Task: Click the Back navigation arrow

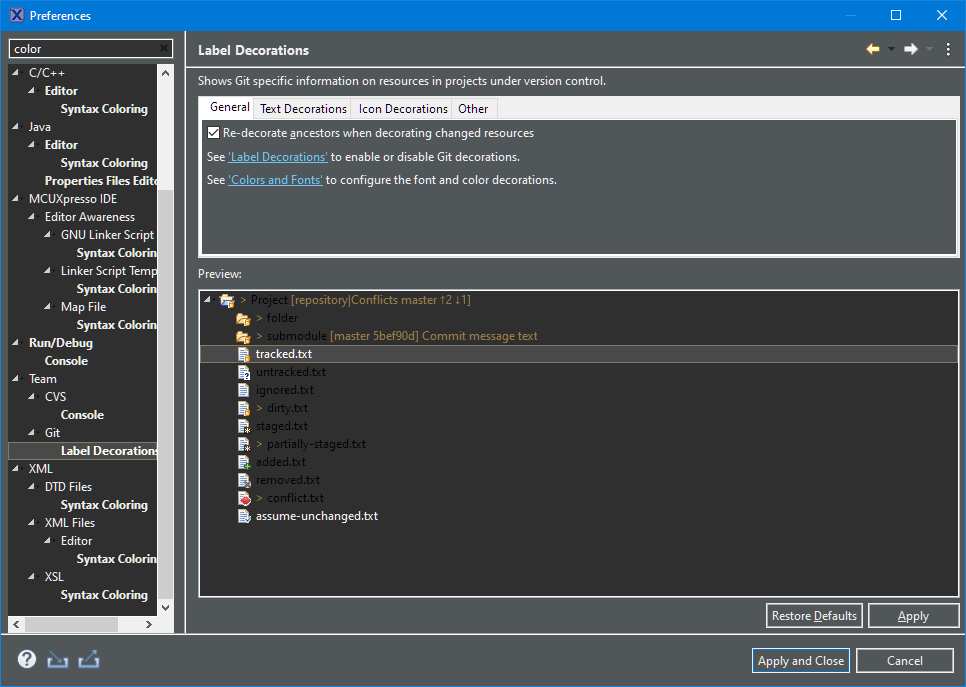Action: tap(873, 49)
